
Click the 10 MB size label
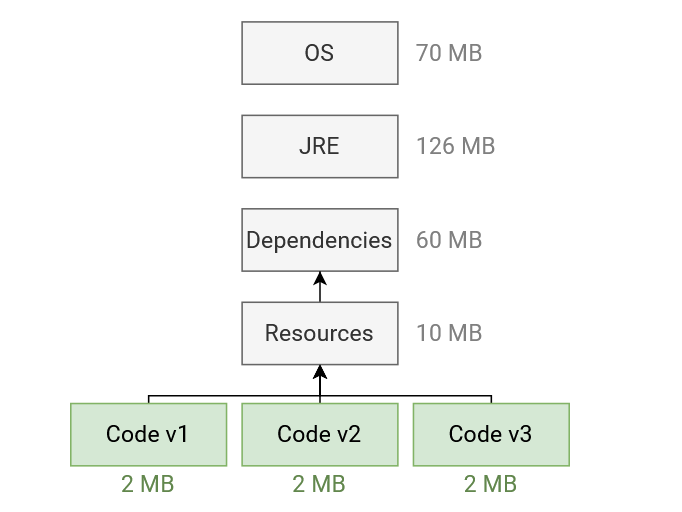tap(449, 333)
